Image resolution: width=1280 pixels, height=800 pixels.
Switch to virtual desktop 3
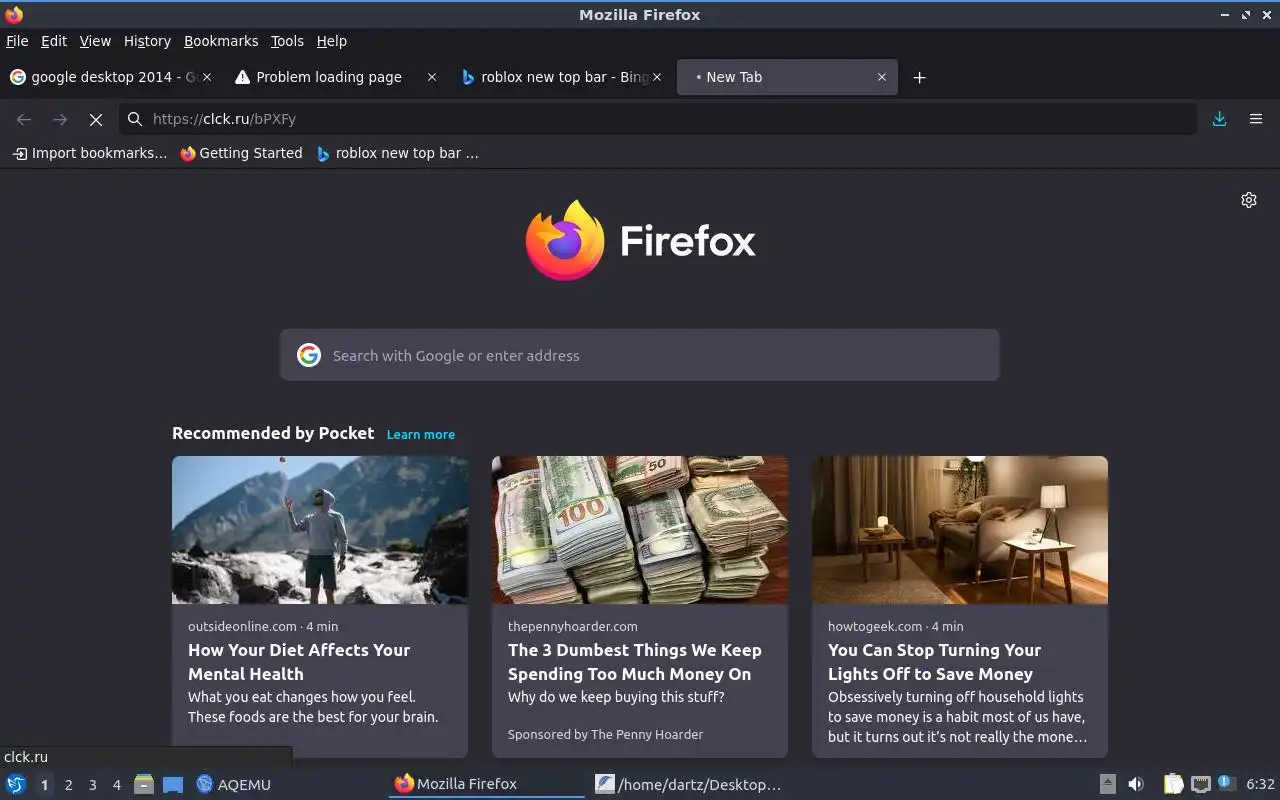(93, 785)
